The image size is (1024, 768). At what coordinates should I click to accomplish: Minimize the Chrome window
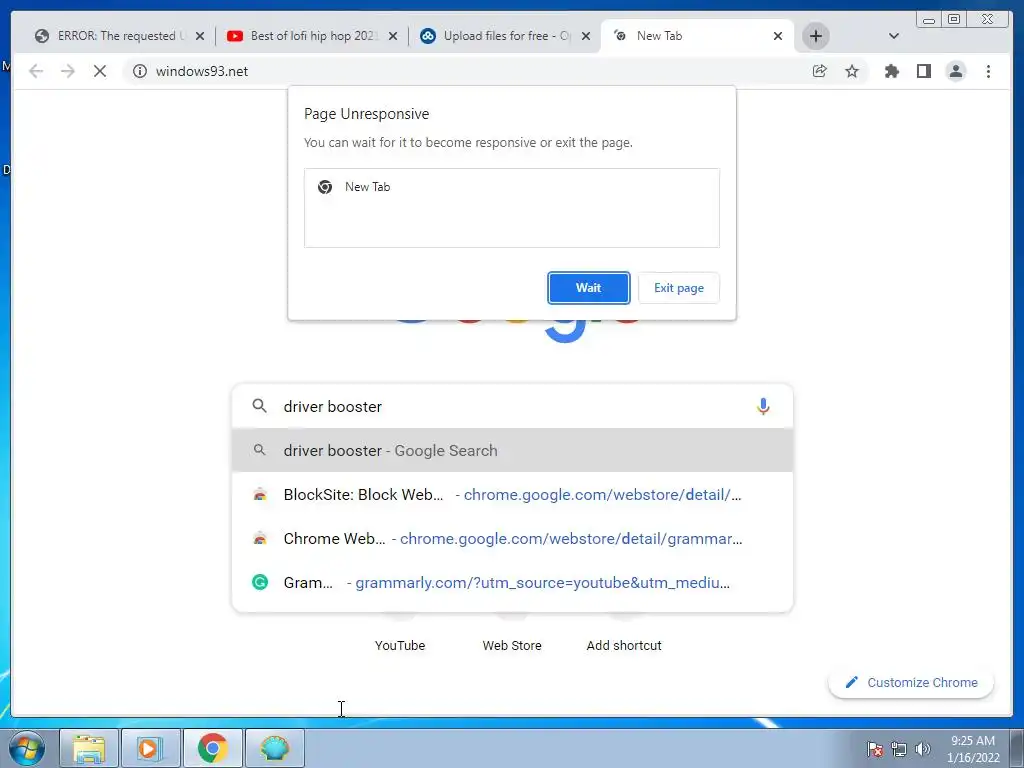[929, 20]
